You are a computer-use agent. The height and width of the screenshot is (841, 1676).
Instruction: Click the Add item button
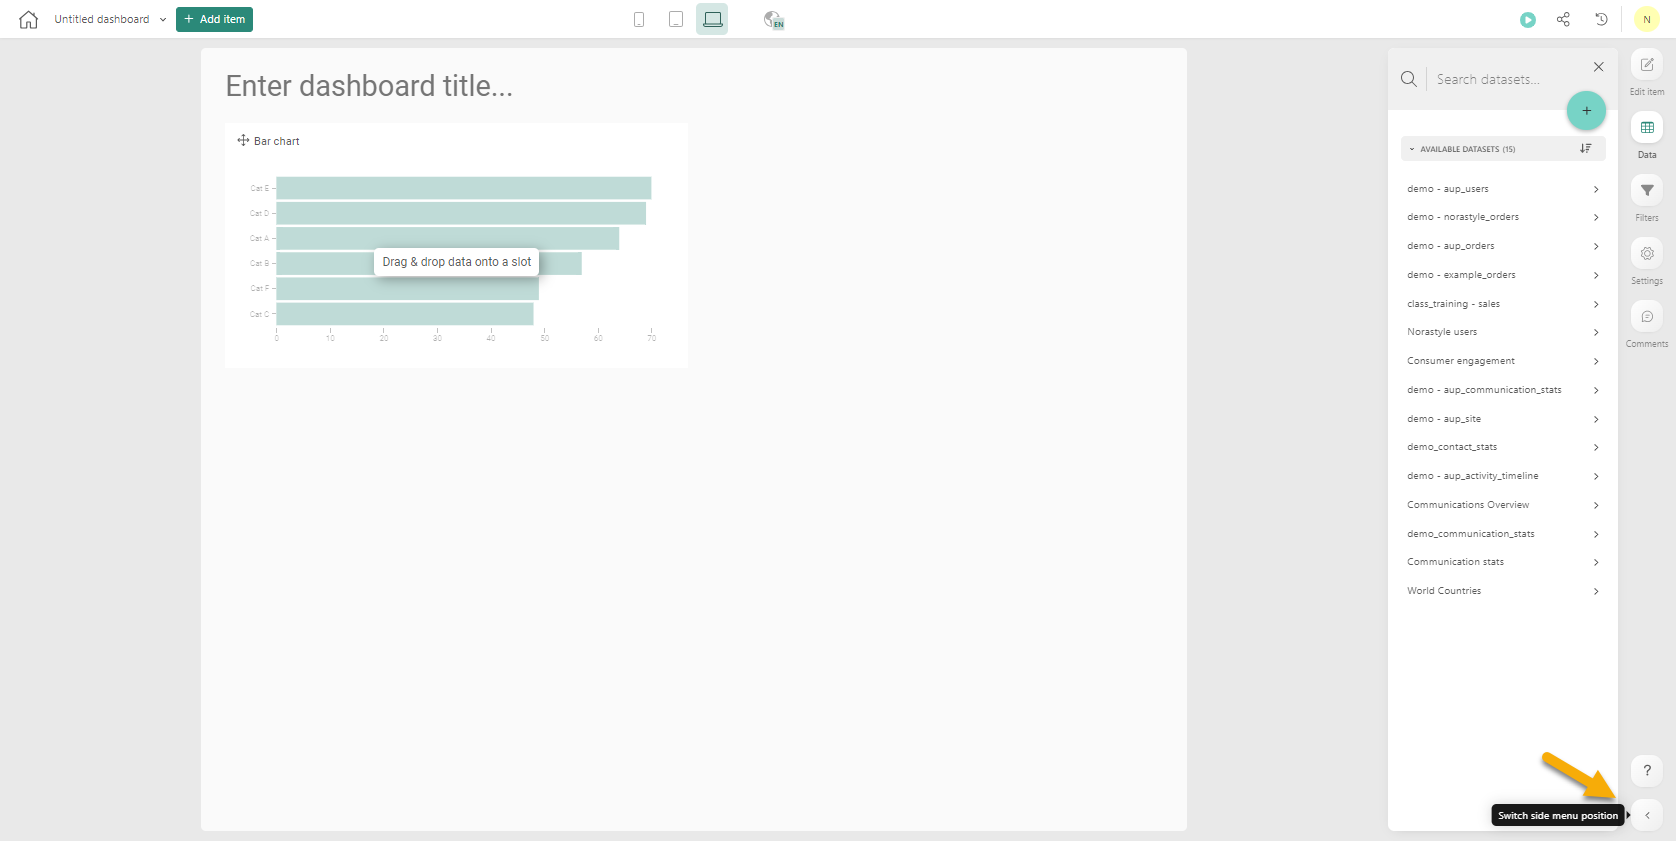(x=214, y=20)
